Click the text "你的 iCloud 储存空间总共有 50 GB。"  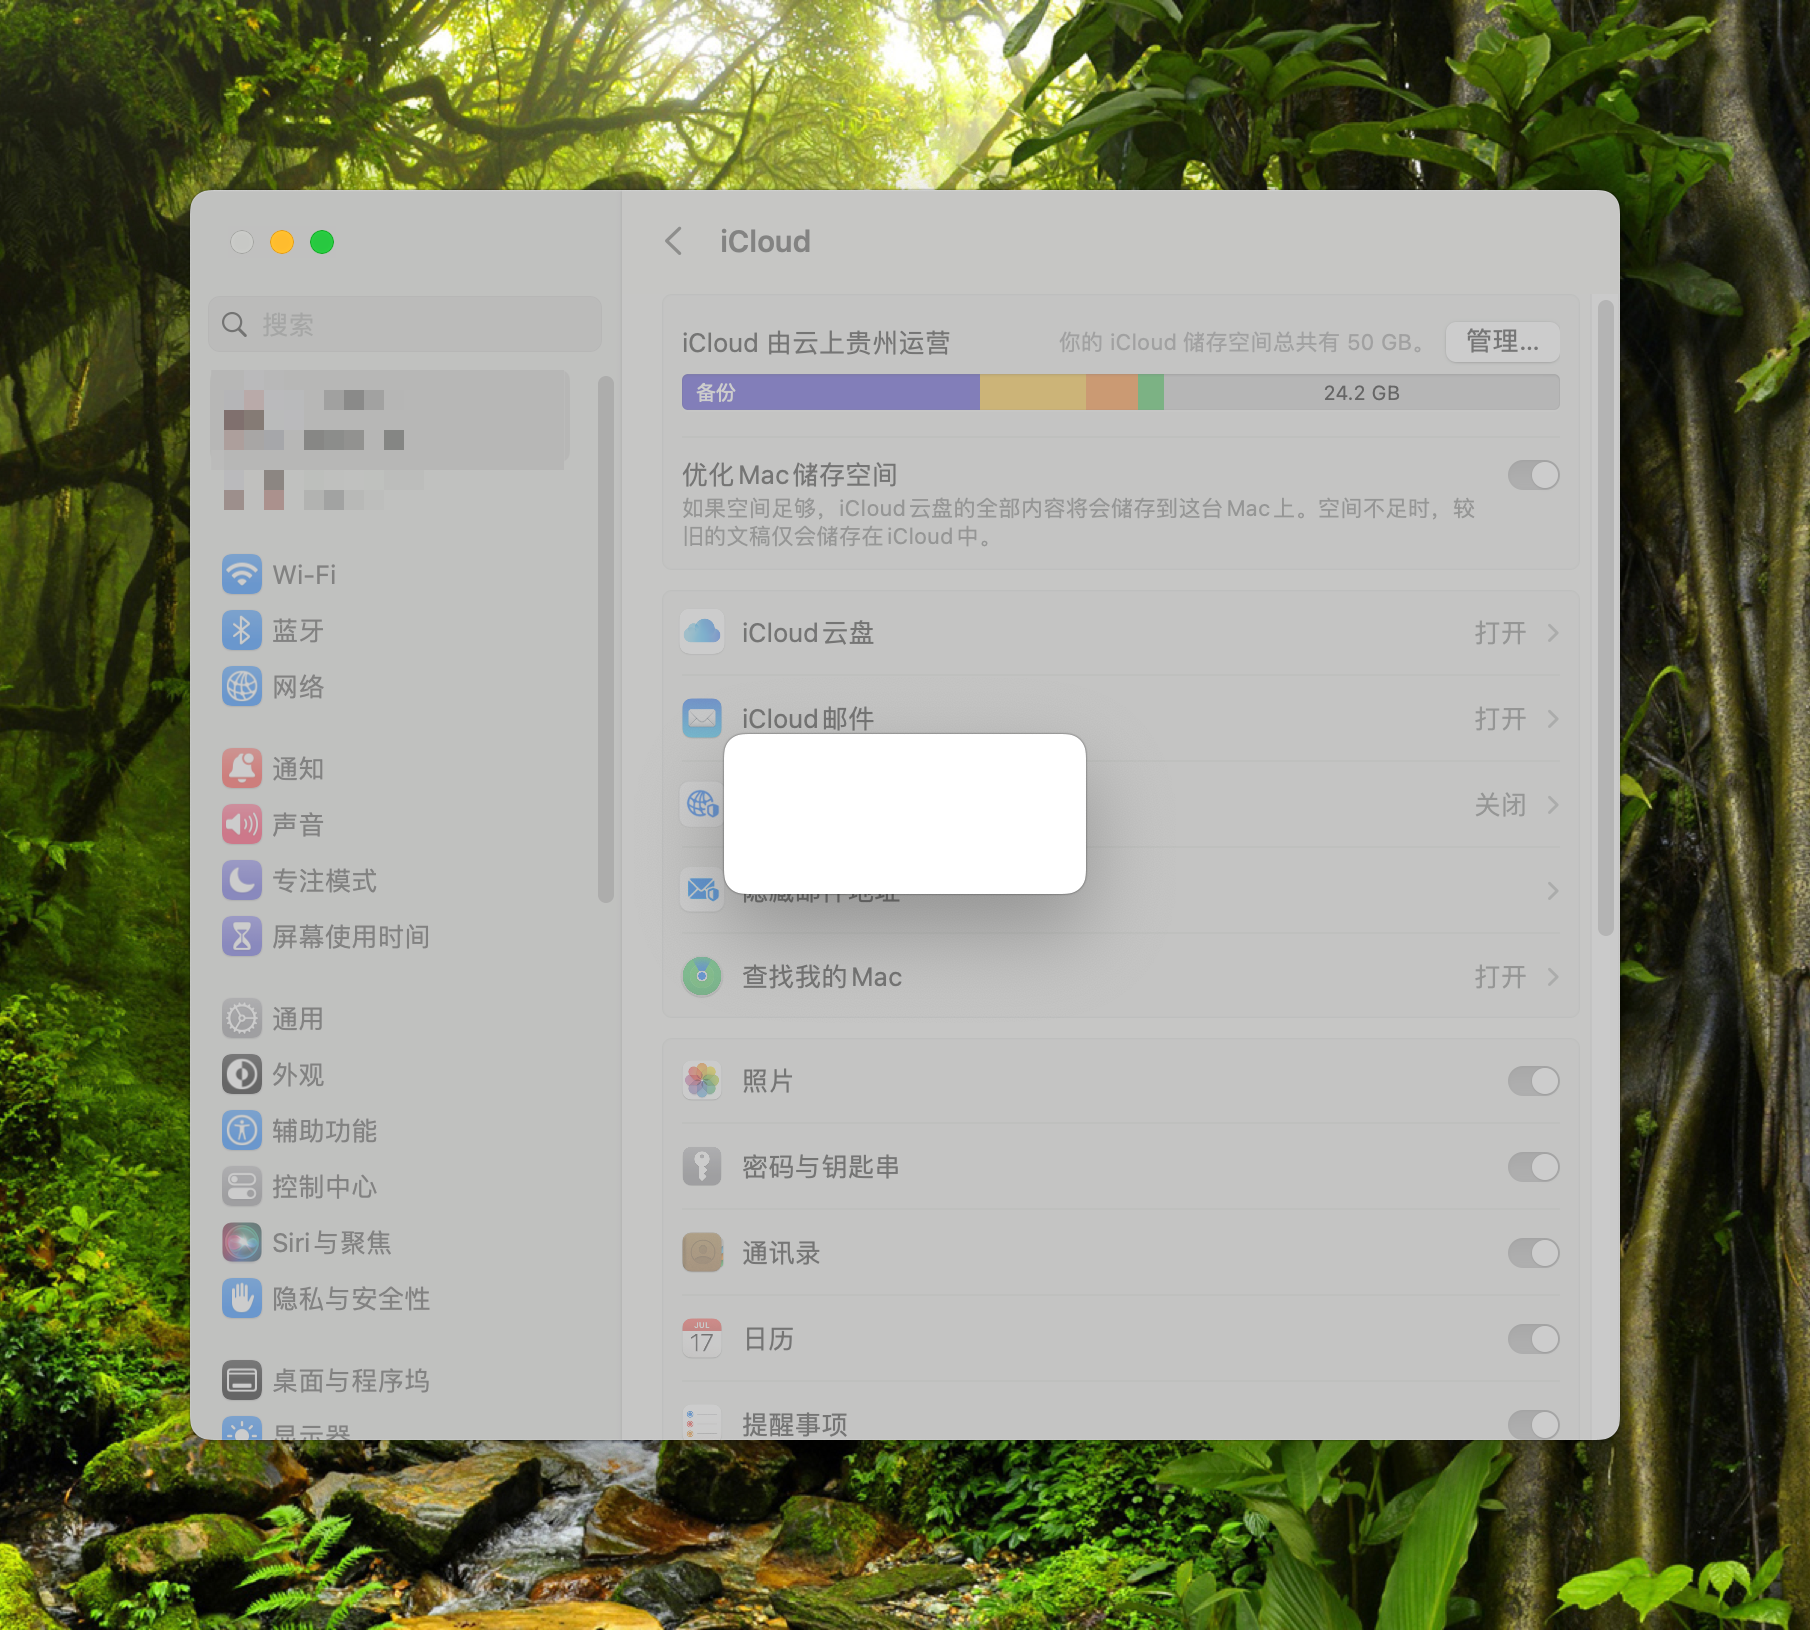(1243, 343)
